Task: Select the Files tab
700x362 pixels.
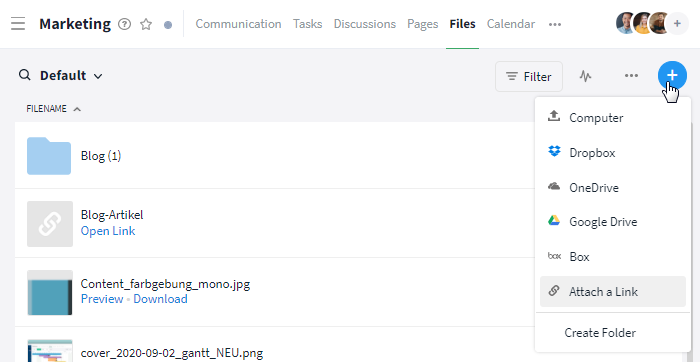Action: (462, 24)
